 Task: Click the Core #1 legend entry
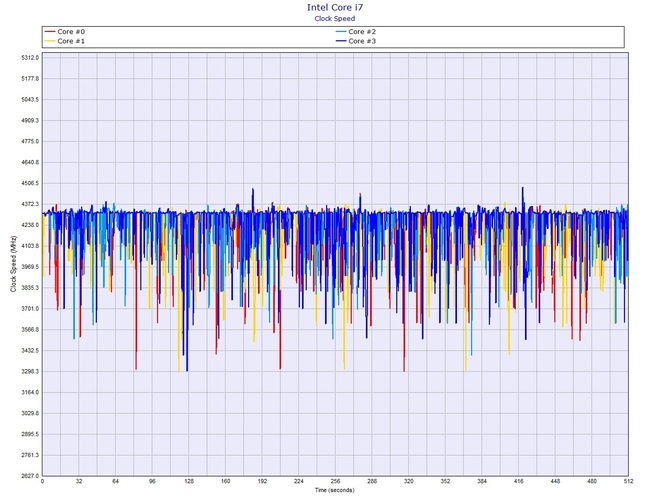pos(65,41)
